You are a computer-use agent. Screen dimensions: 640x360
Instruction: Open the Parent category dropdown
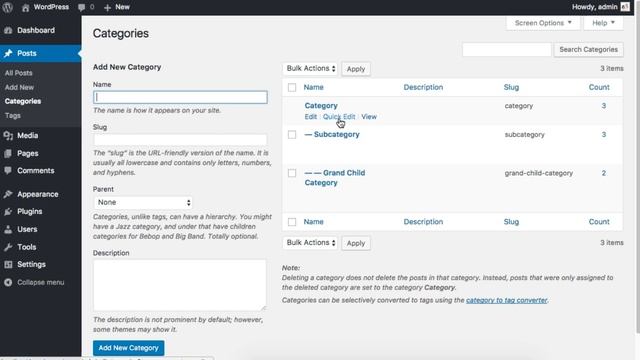(143, 202)
